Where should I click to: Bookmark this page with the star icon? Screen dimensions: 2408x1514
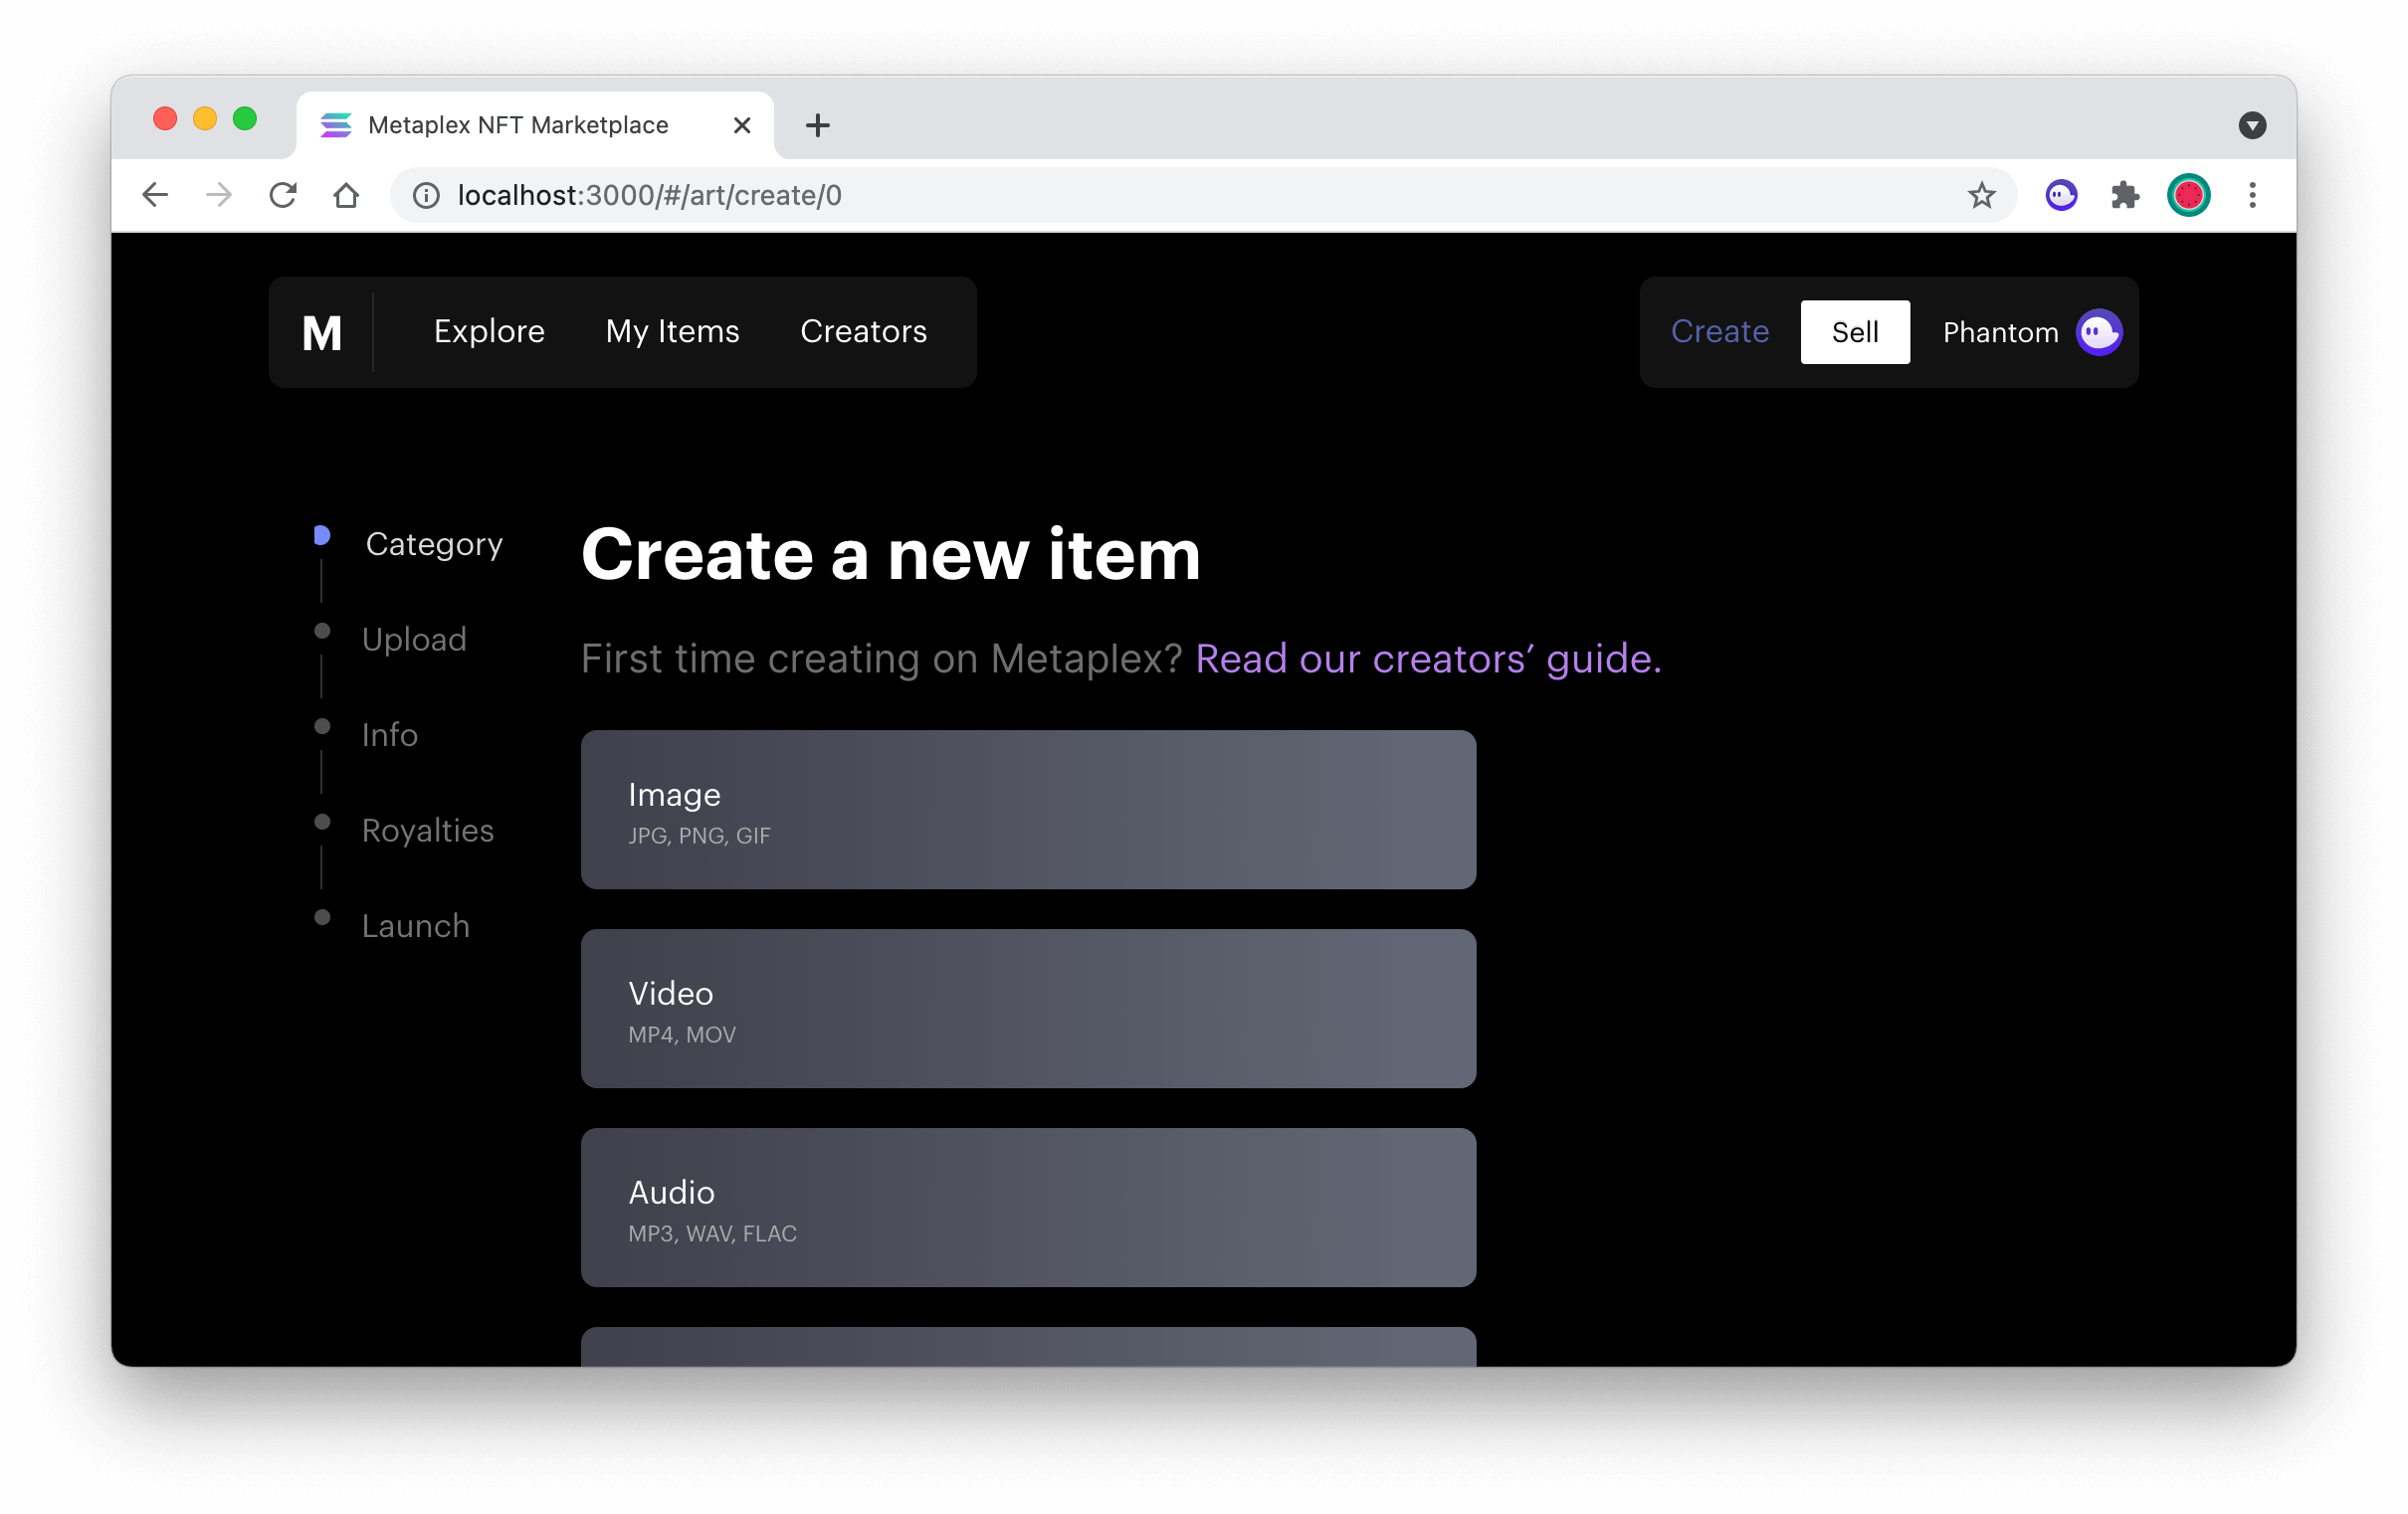[x=1981, y=195]
